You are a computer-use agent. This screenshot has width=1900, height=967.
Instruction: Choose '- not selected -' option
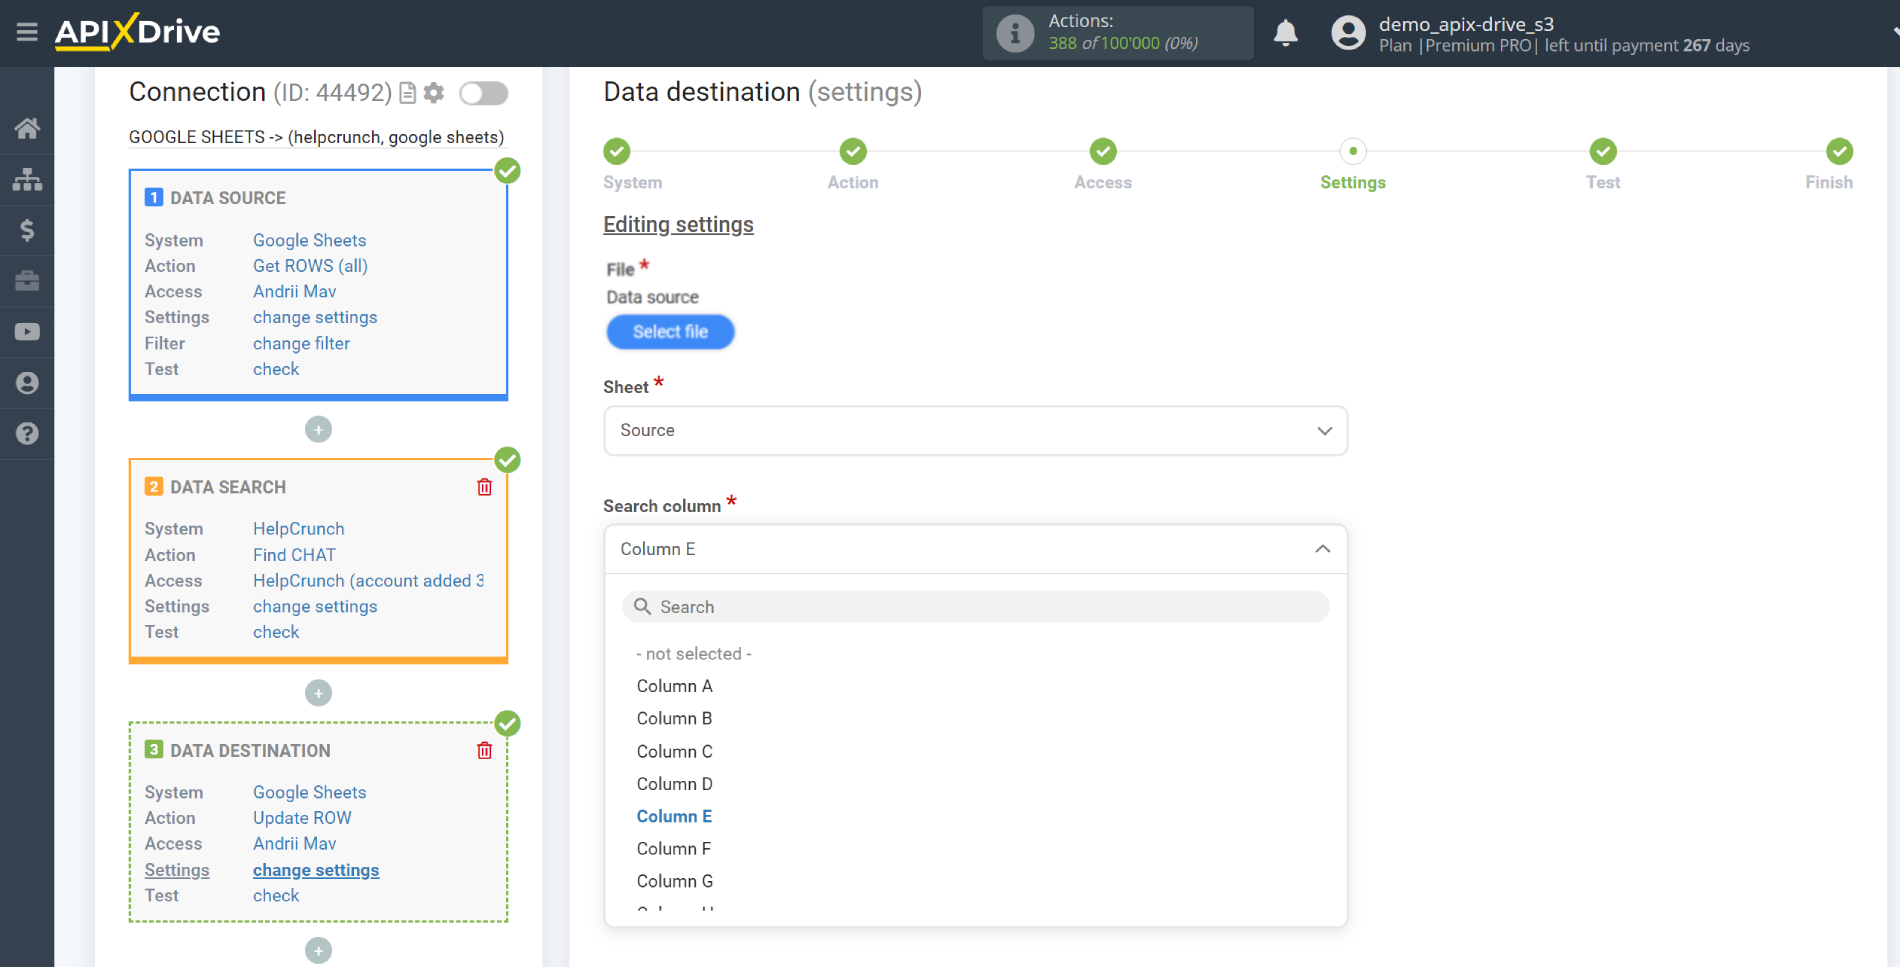point(694,654)
